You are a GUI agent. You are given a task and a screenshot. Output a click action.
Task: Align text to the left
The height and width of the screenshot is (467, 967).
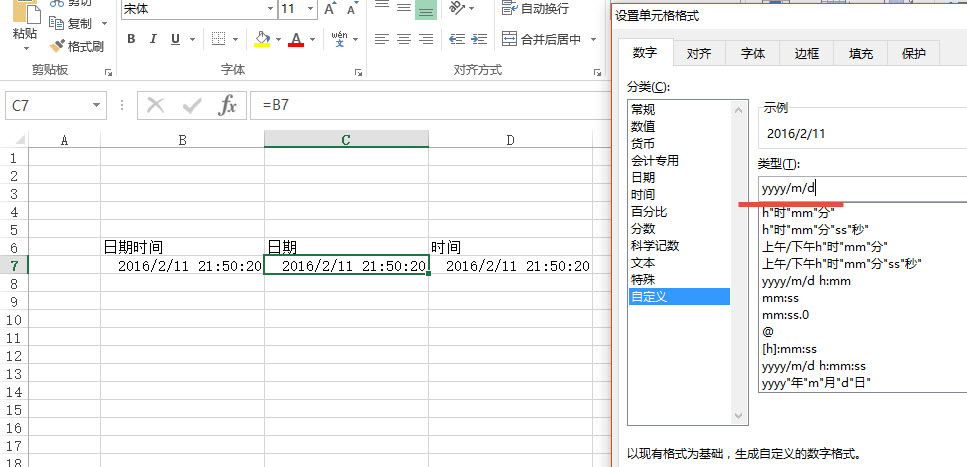tap(382, 39)
